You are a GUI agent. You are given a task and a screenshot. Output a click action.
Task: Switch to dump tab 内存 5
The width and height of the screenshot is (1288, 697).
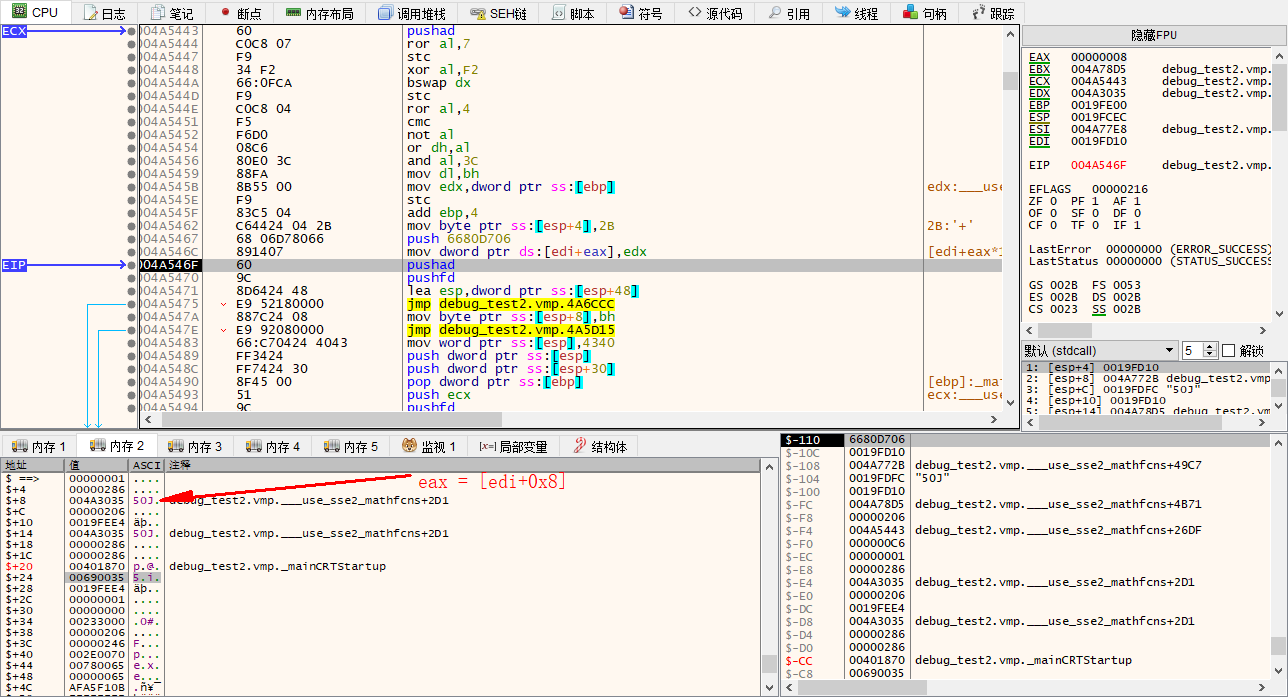pyautogui.click(x=351, y=447)
